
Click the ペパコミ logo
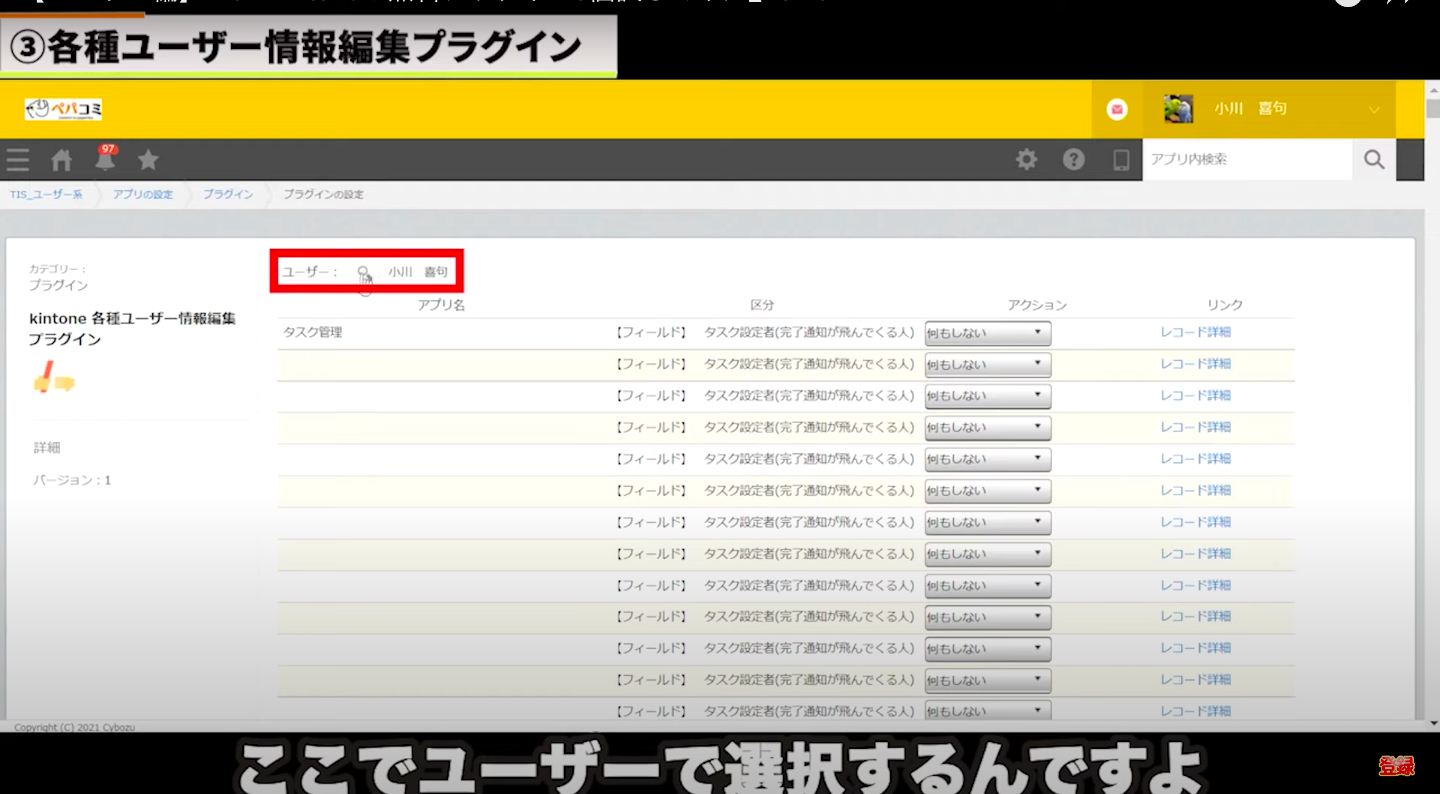(63, 109)
